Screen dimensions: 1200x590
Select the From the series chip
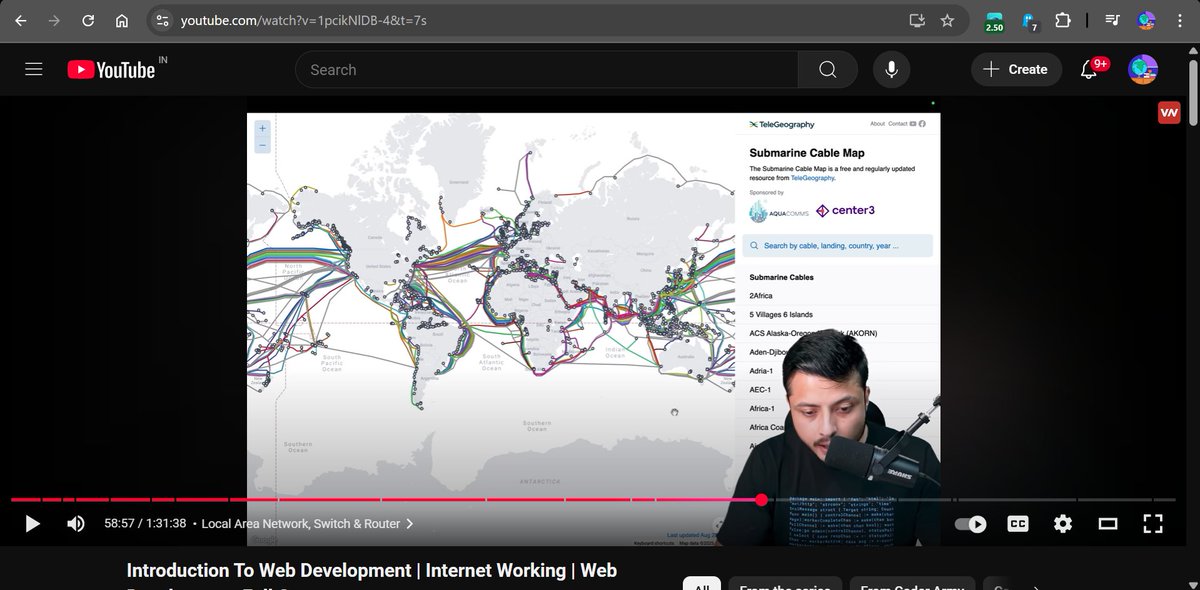(x=784, y=583)
